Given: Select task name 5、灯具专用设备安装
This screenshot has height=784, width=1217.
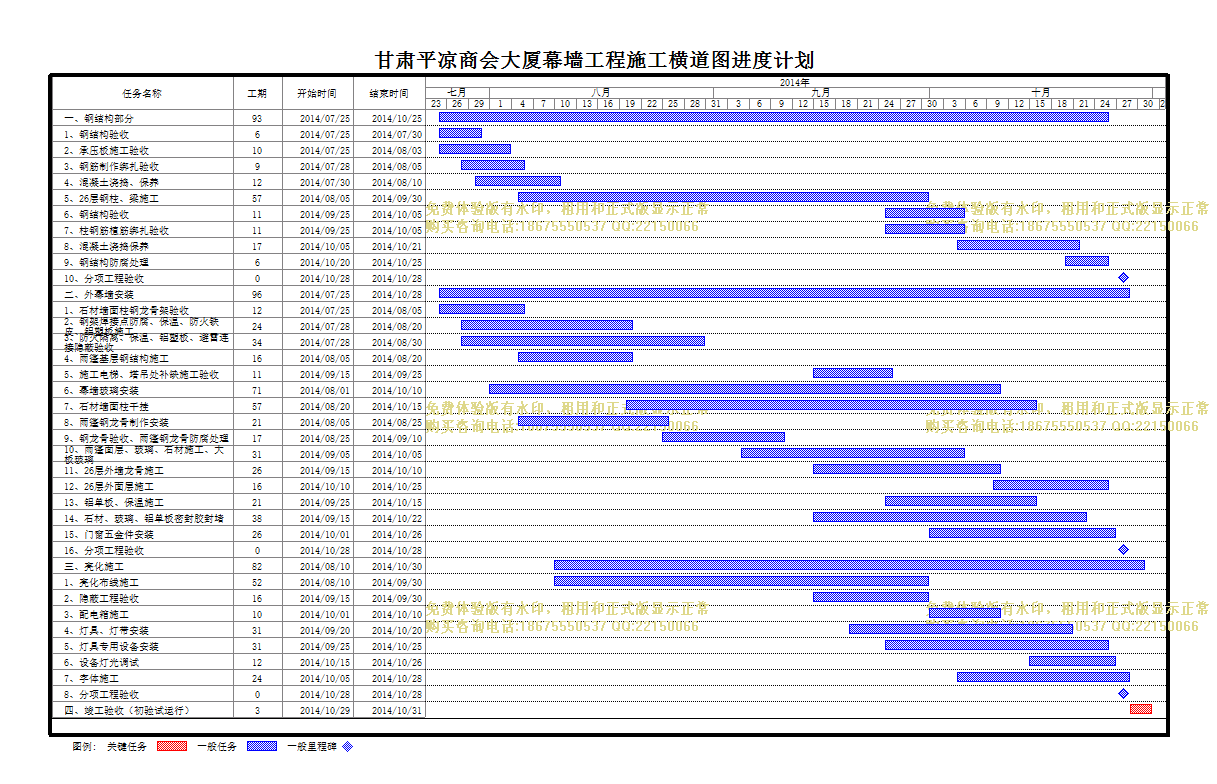Looking at the screenshot, I should click(x=112, y=646).
